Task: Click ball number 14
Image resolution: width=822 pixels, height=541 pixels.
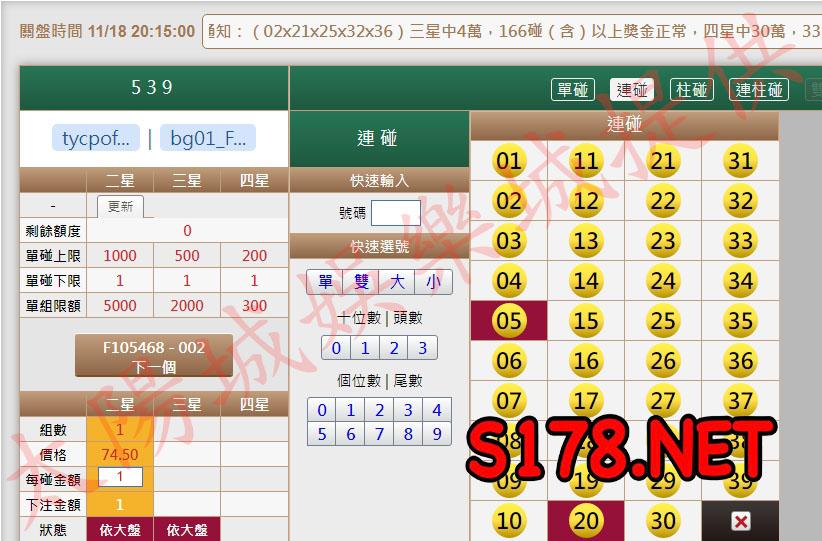Action: point(586,280)
